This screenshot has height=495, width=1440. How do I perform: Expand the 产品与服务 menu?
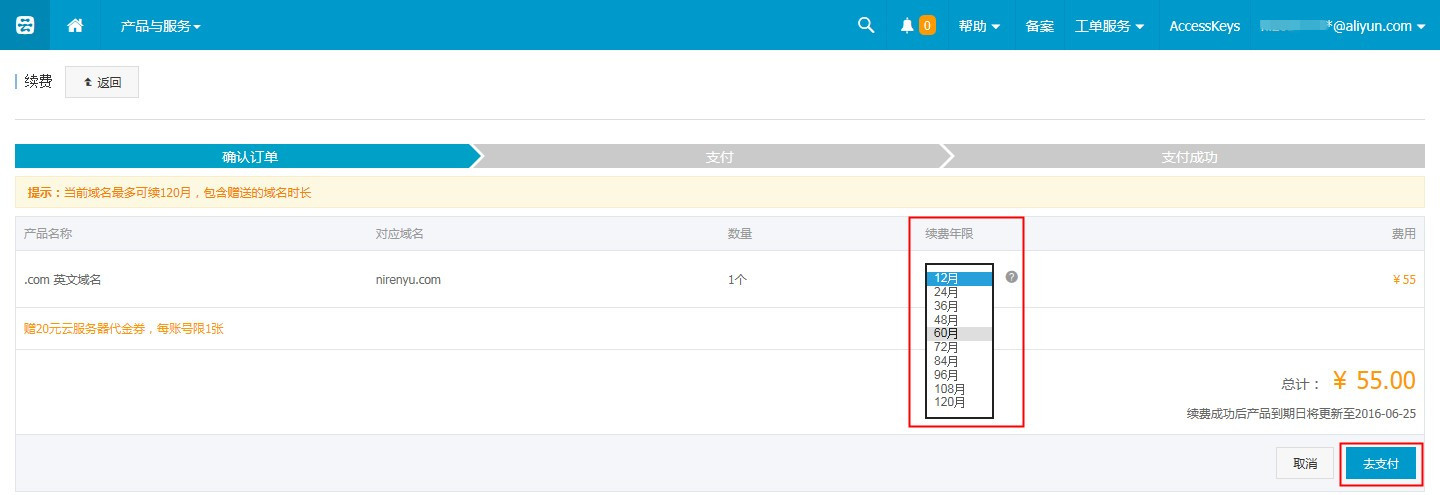point(160,26)
